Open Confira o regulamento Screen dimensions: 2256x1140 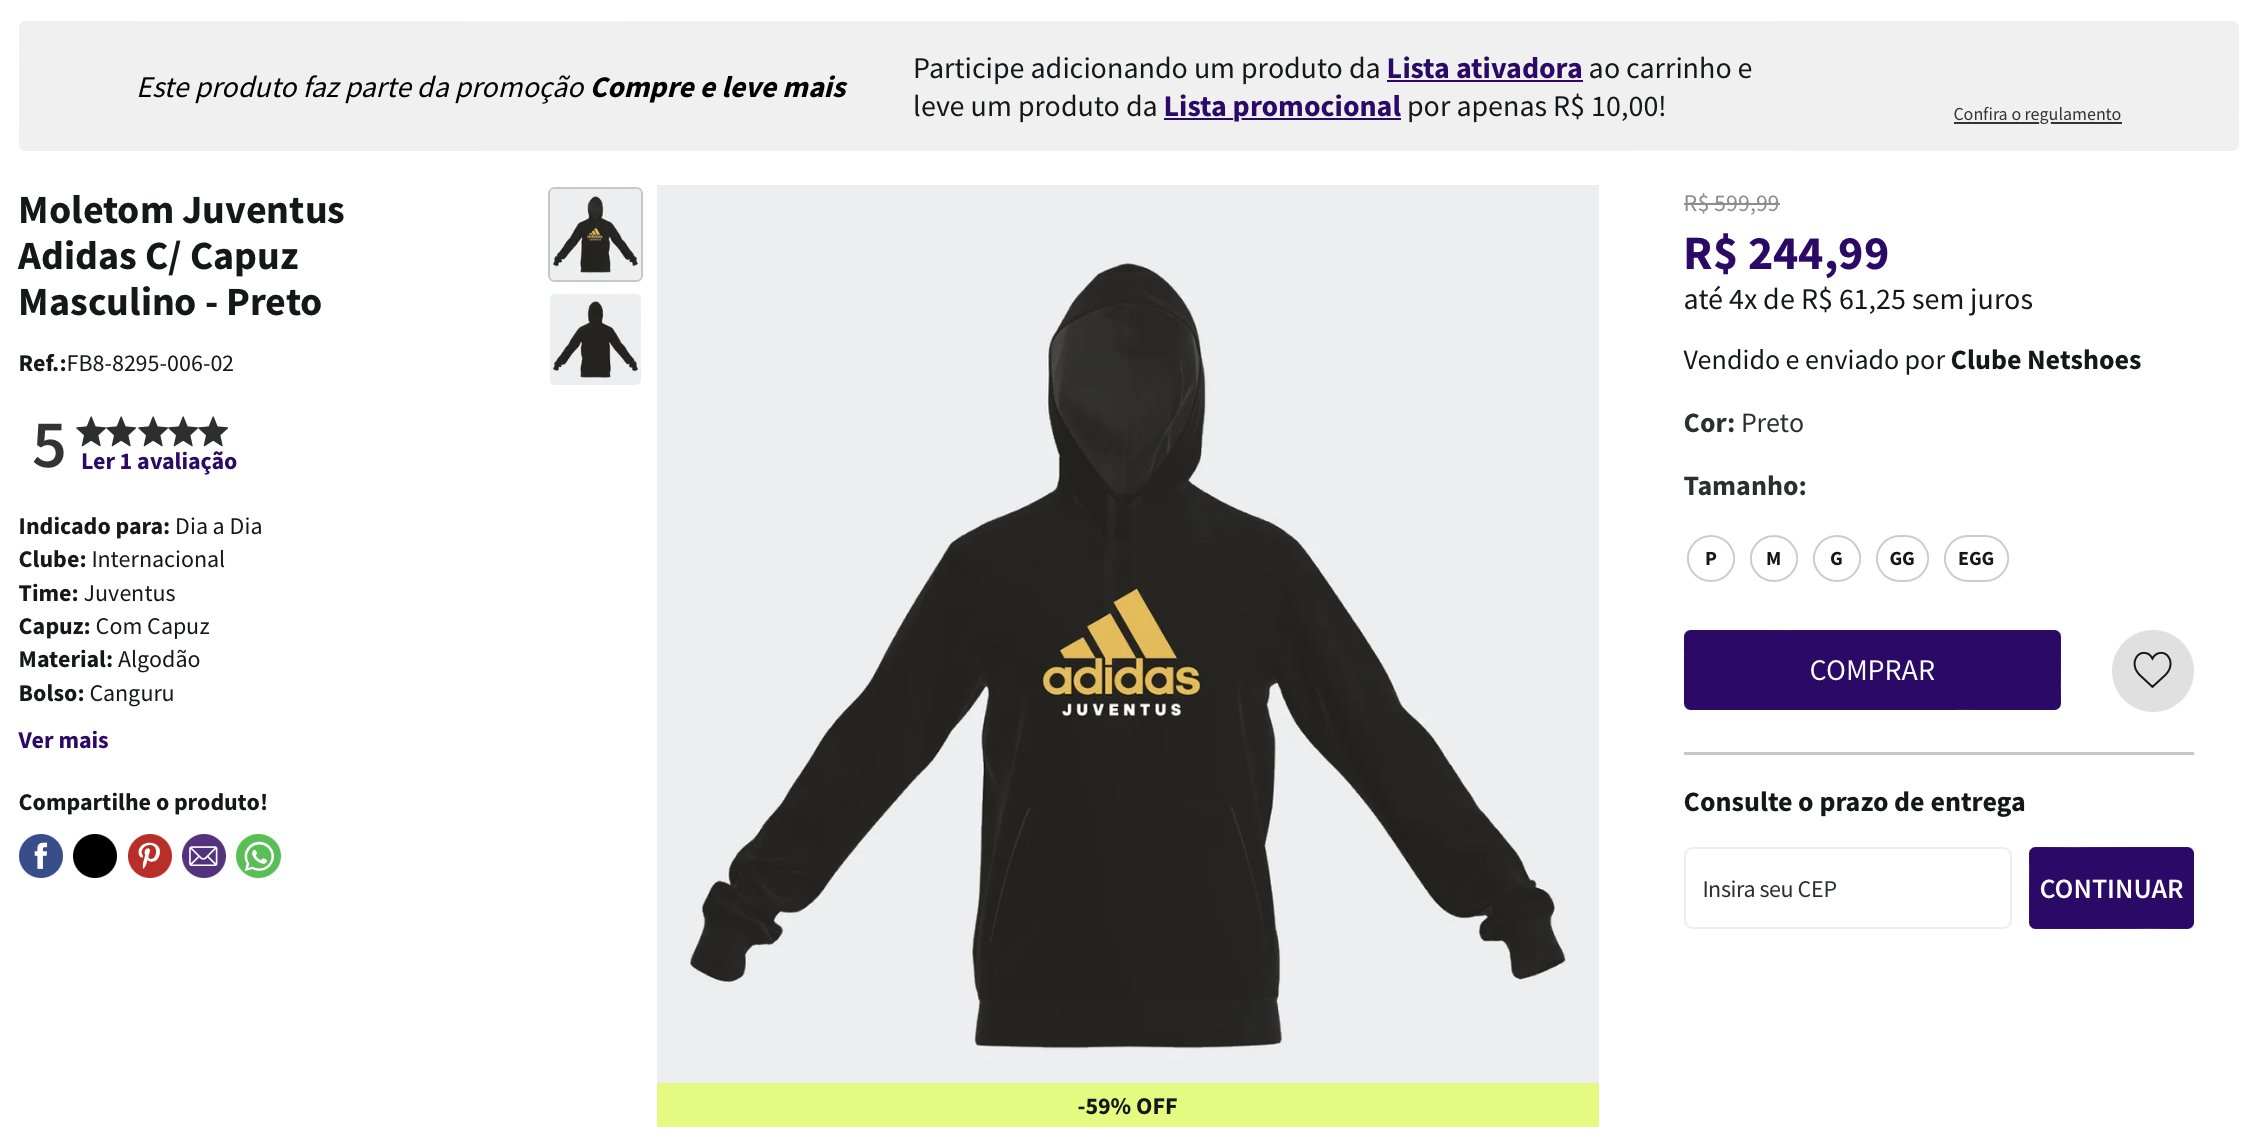point(2037,114)
